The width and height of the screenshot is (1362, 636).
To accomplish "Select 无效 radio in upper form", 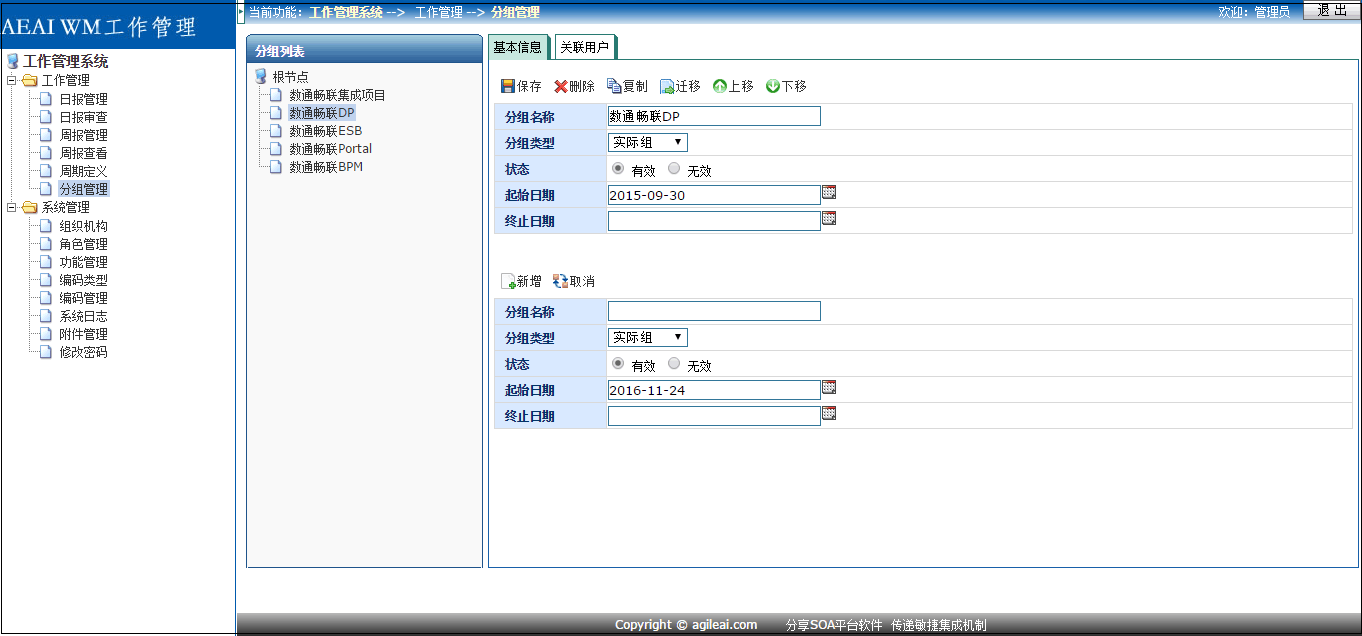I will tap(674, 169).
